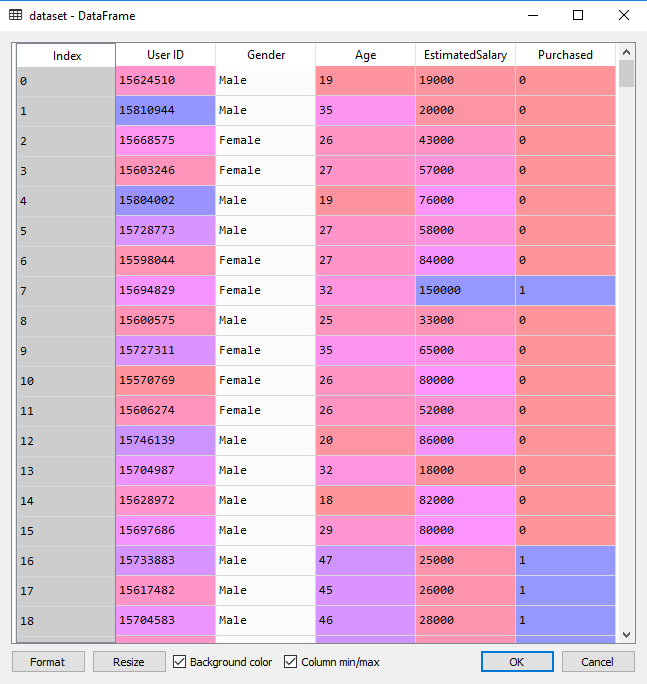Click the Gender column header
This screenshot has width=647, height=684.
click(x=265, y=55)
